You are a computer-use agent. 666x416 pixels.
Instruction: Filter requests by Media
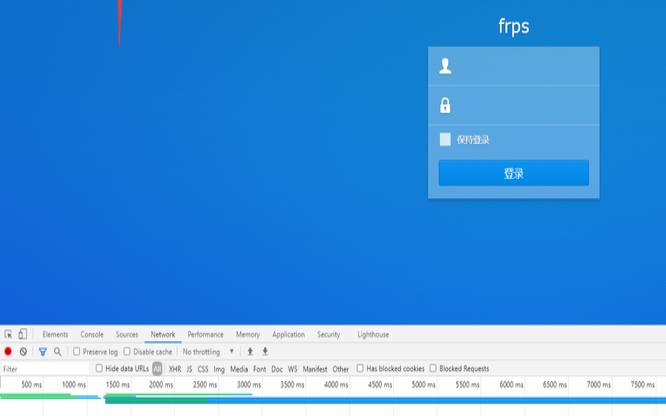239,369
